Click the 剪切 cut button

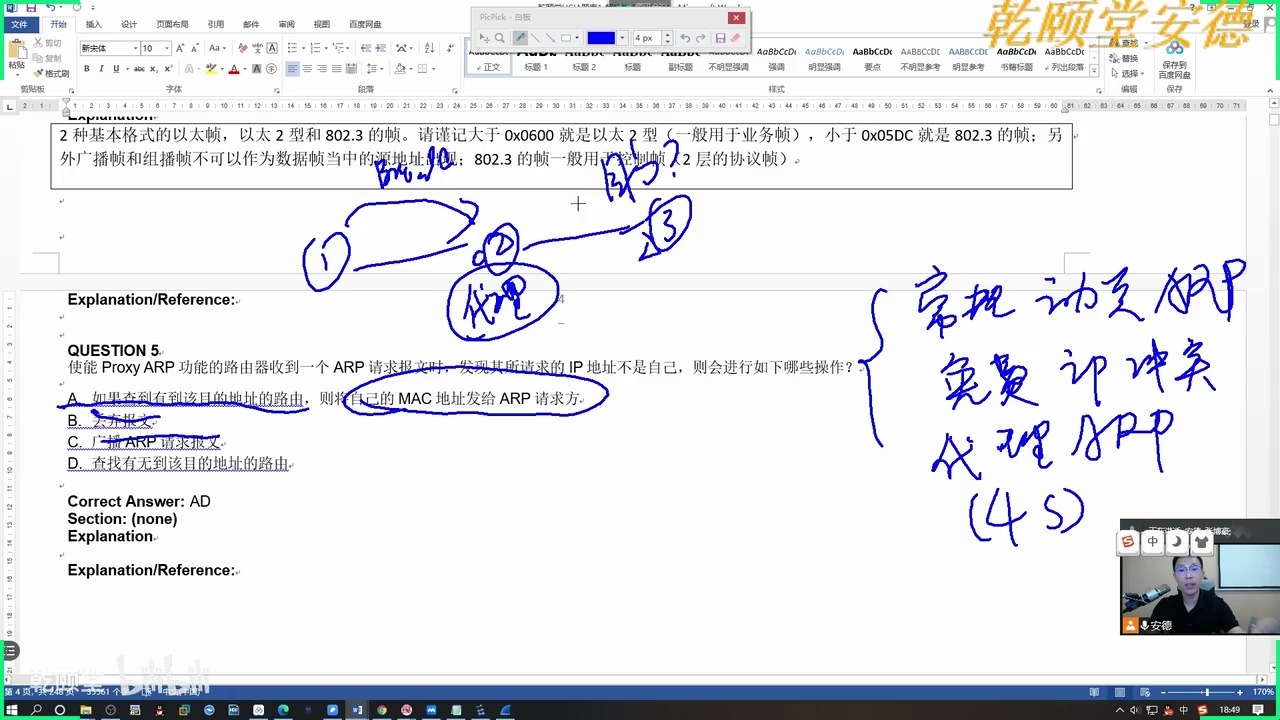coord(47,44)
